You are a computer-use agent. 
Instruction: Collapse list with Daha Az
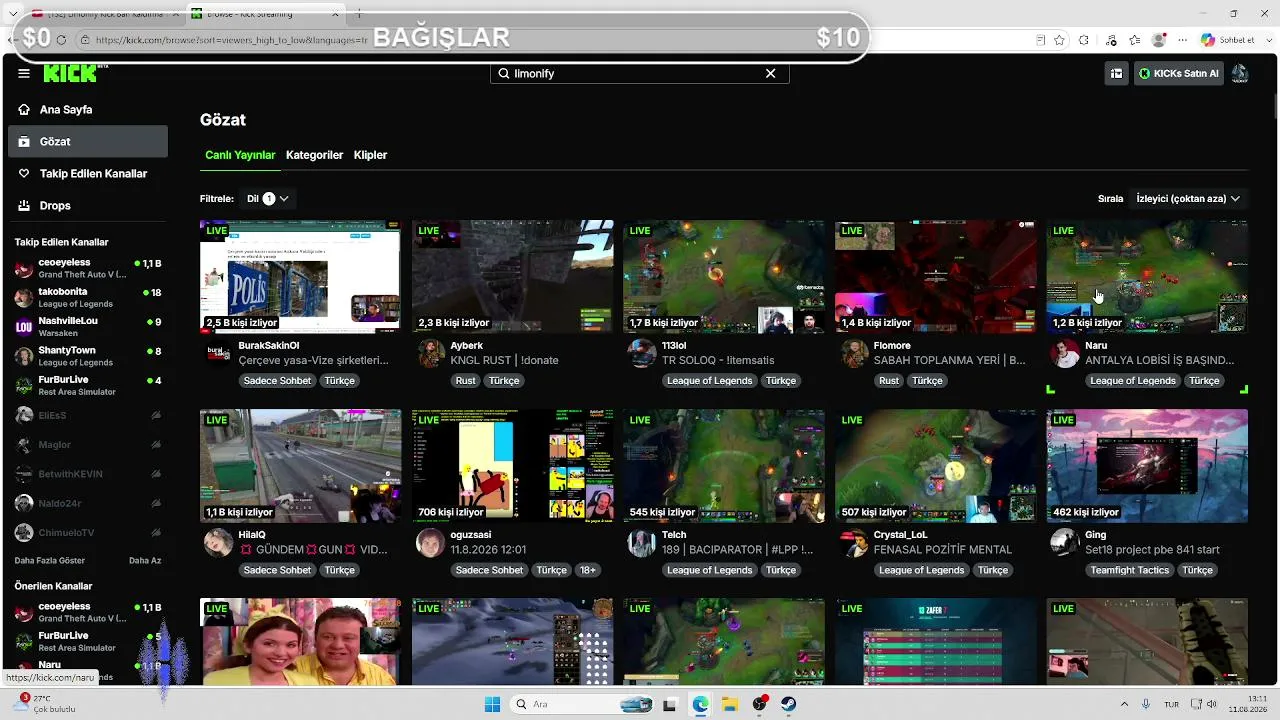pos(145,561)
